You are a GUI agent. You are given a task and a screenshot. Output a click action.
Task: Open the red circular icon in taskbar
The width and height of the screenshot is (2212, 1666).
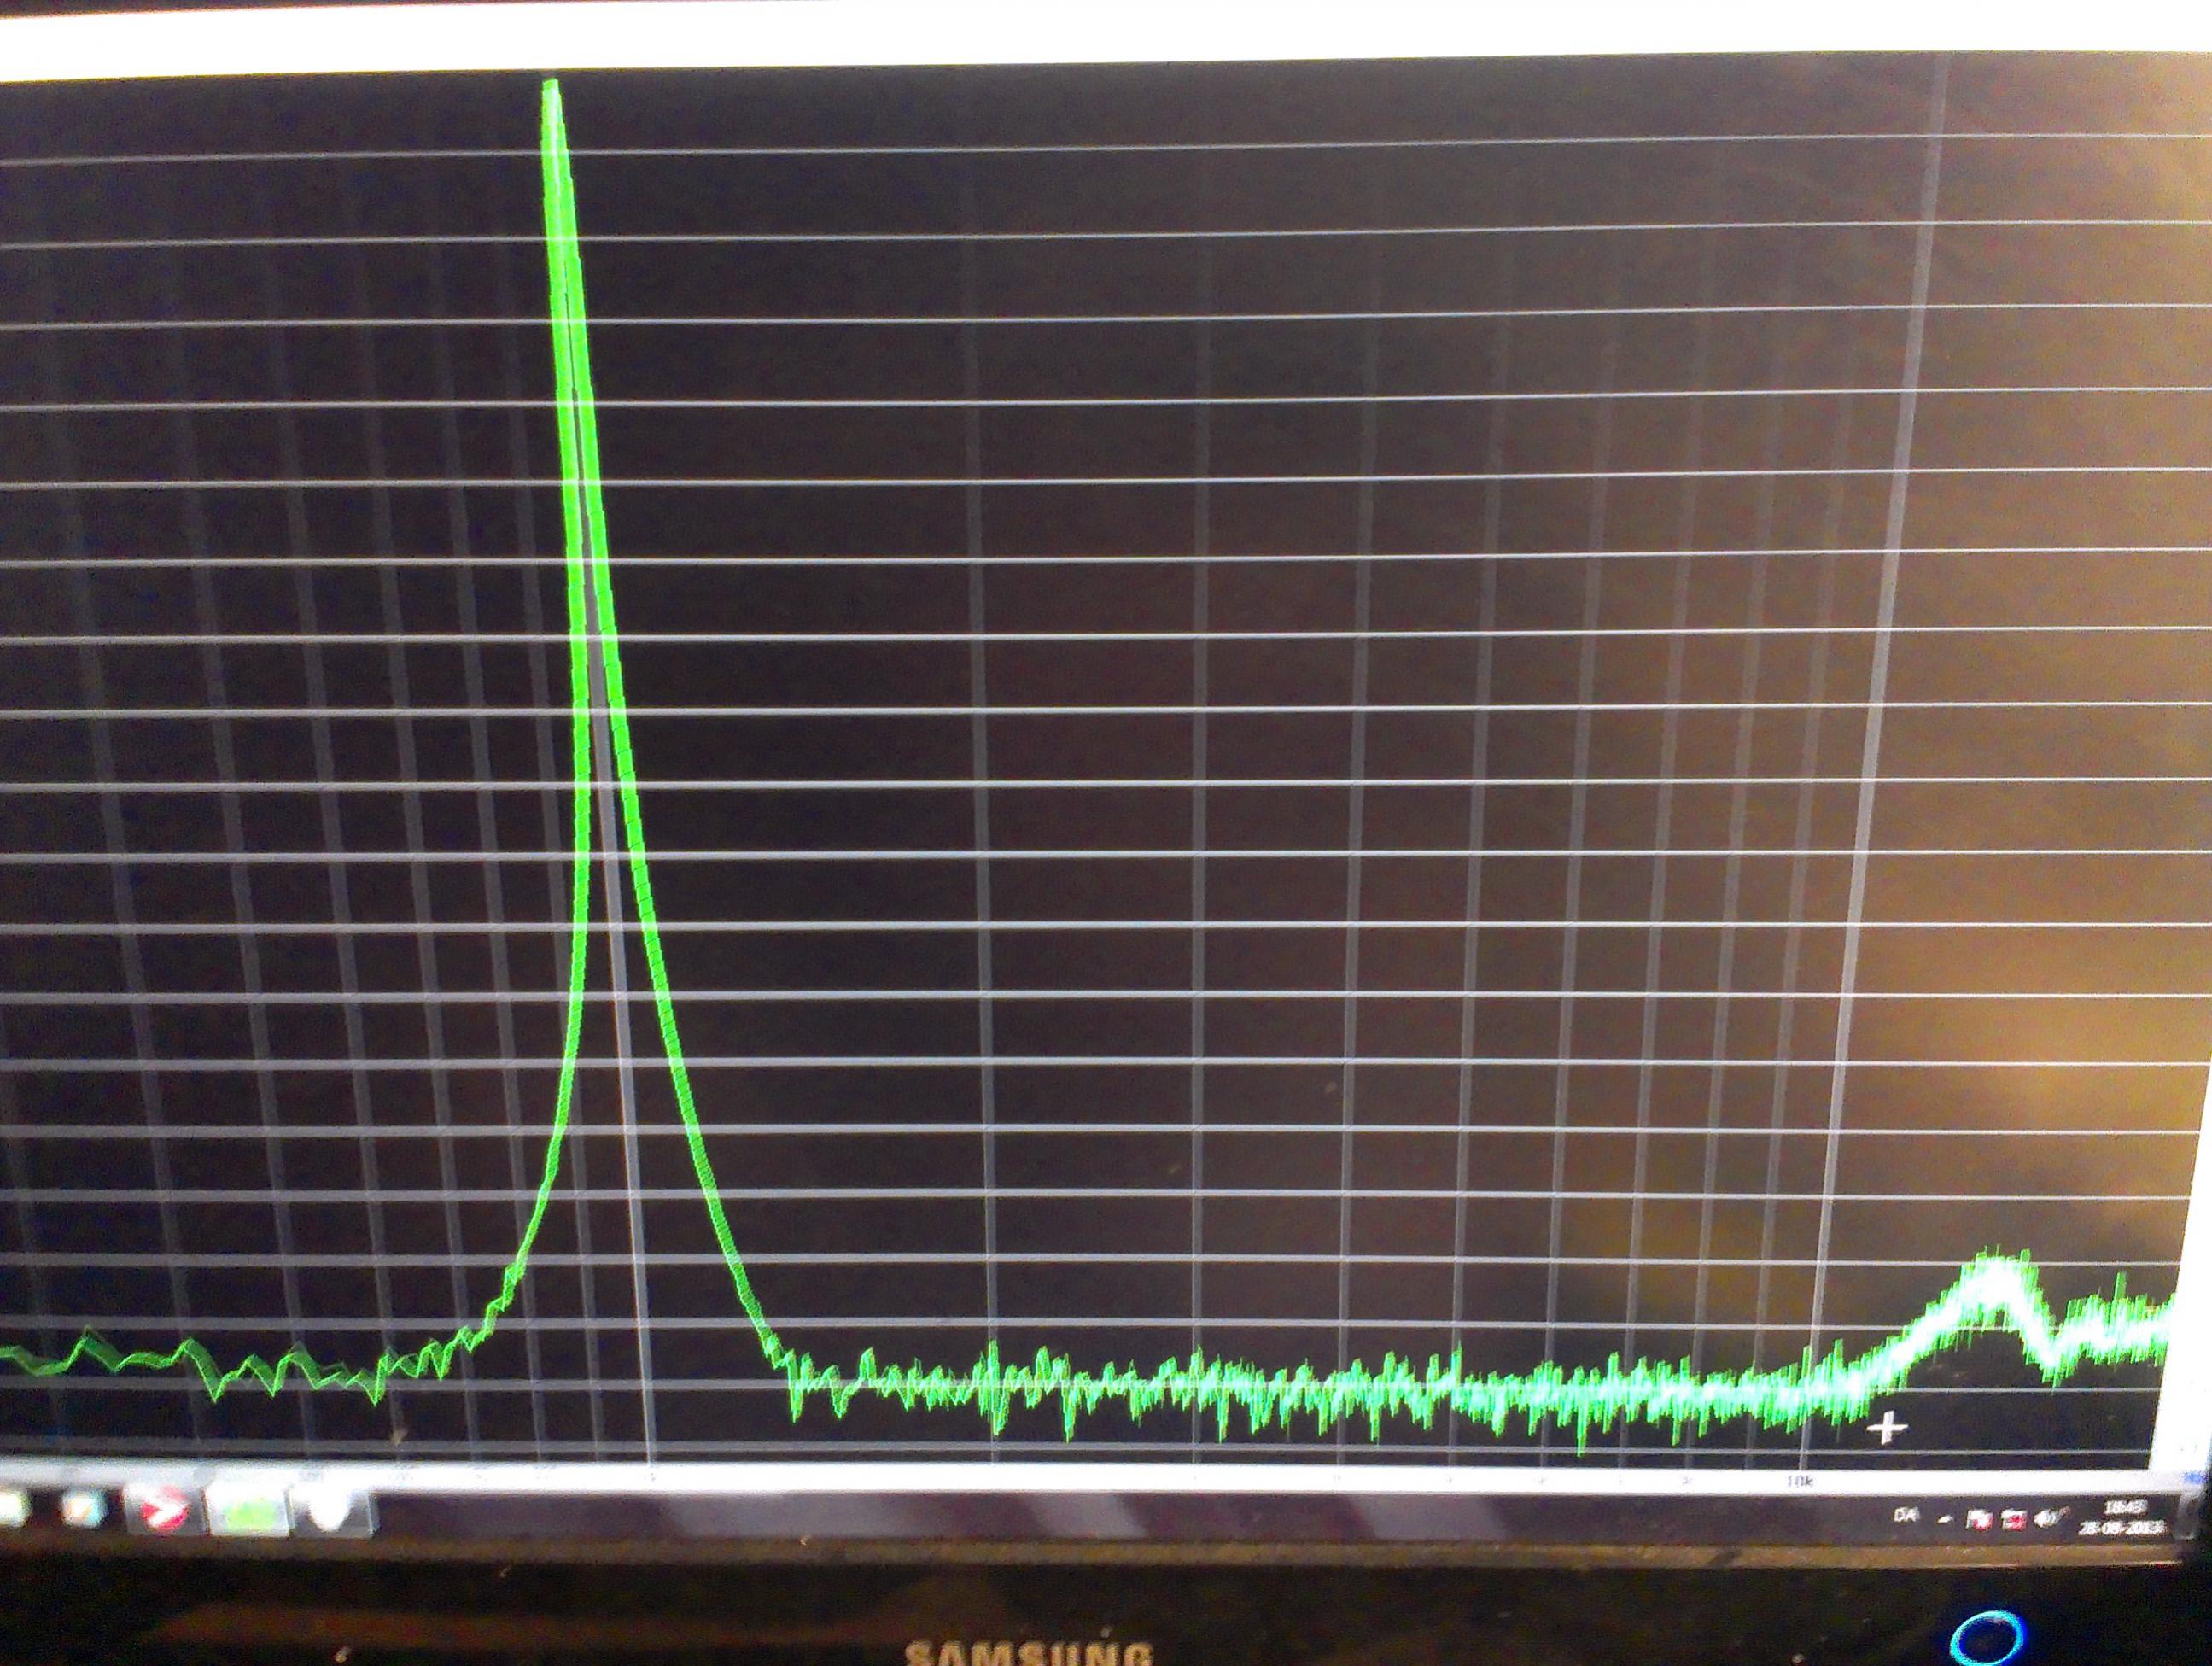pos(164,1511)
